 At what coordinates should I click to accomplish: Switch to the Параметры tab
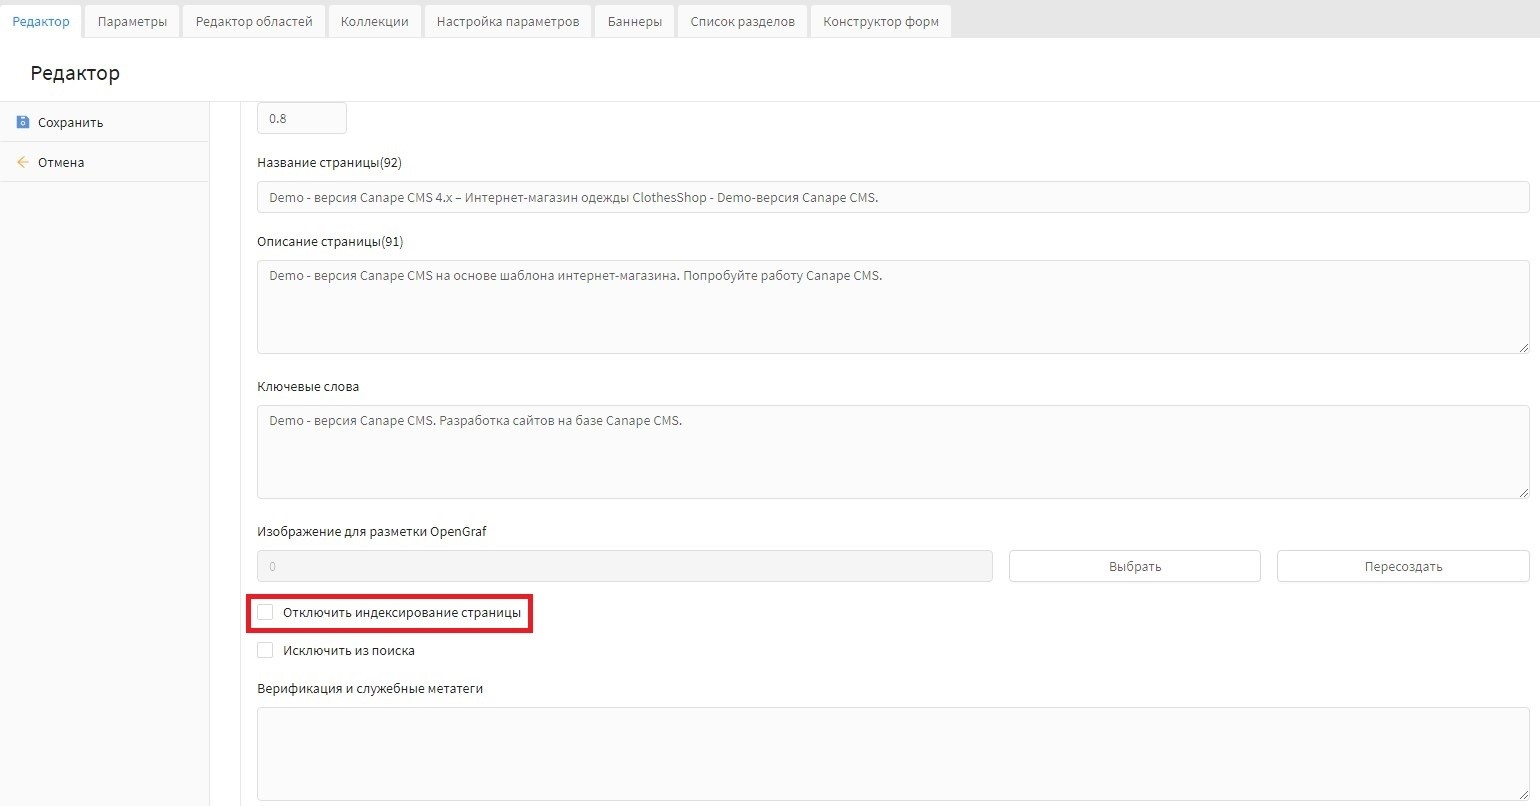(x=132, y=21)
